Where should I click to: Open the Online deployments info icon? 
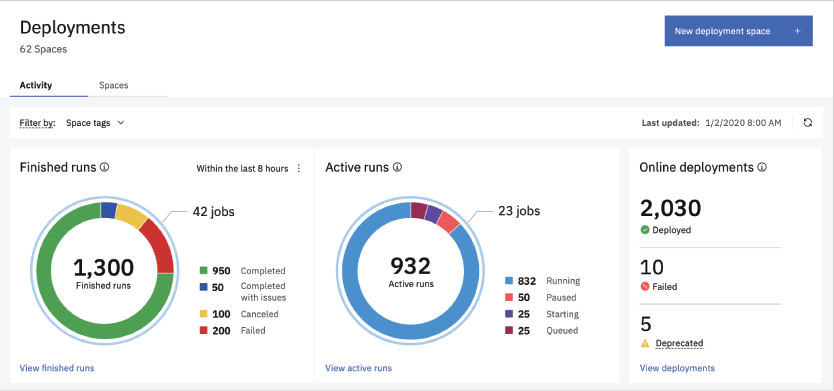(762, 168)
